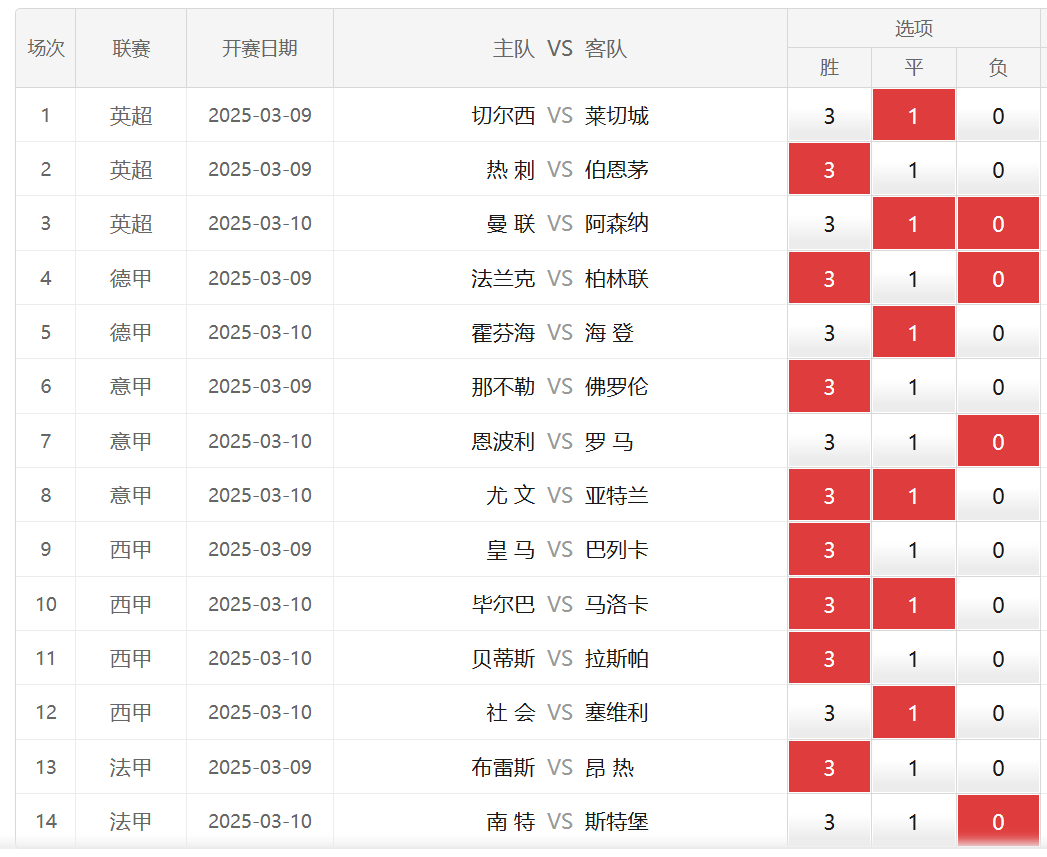Select win option 3 for 社会 VS 塞维利

pos(829,712)
